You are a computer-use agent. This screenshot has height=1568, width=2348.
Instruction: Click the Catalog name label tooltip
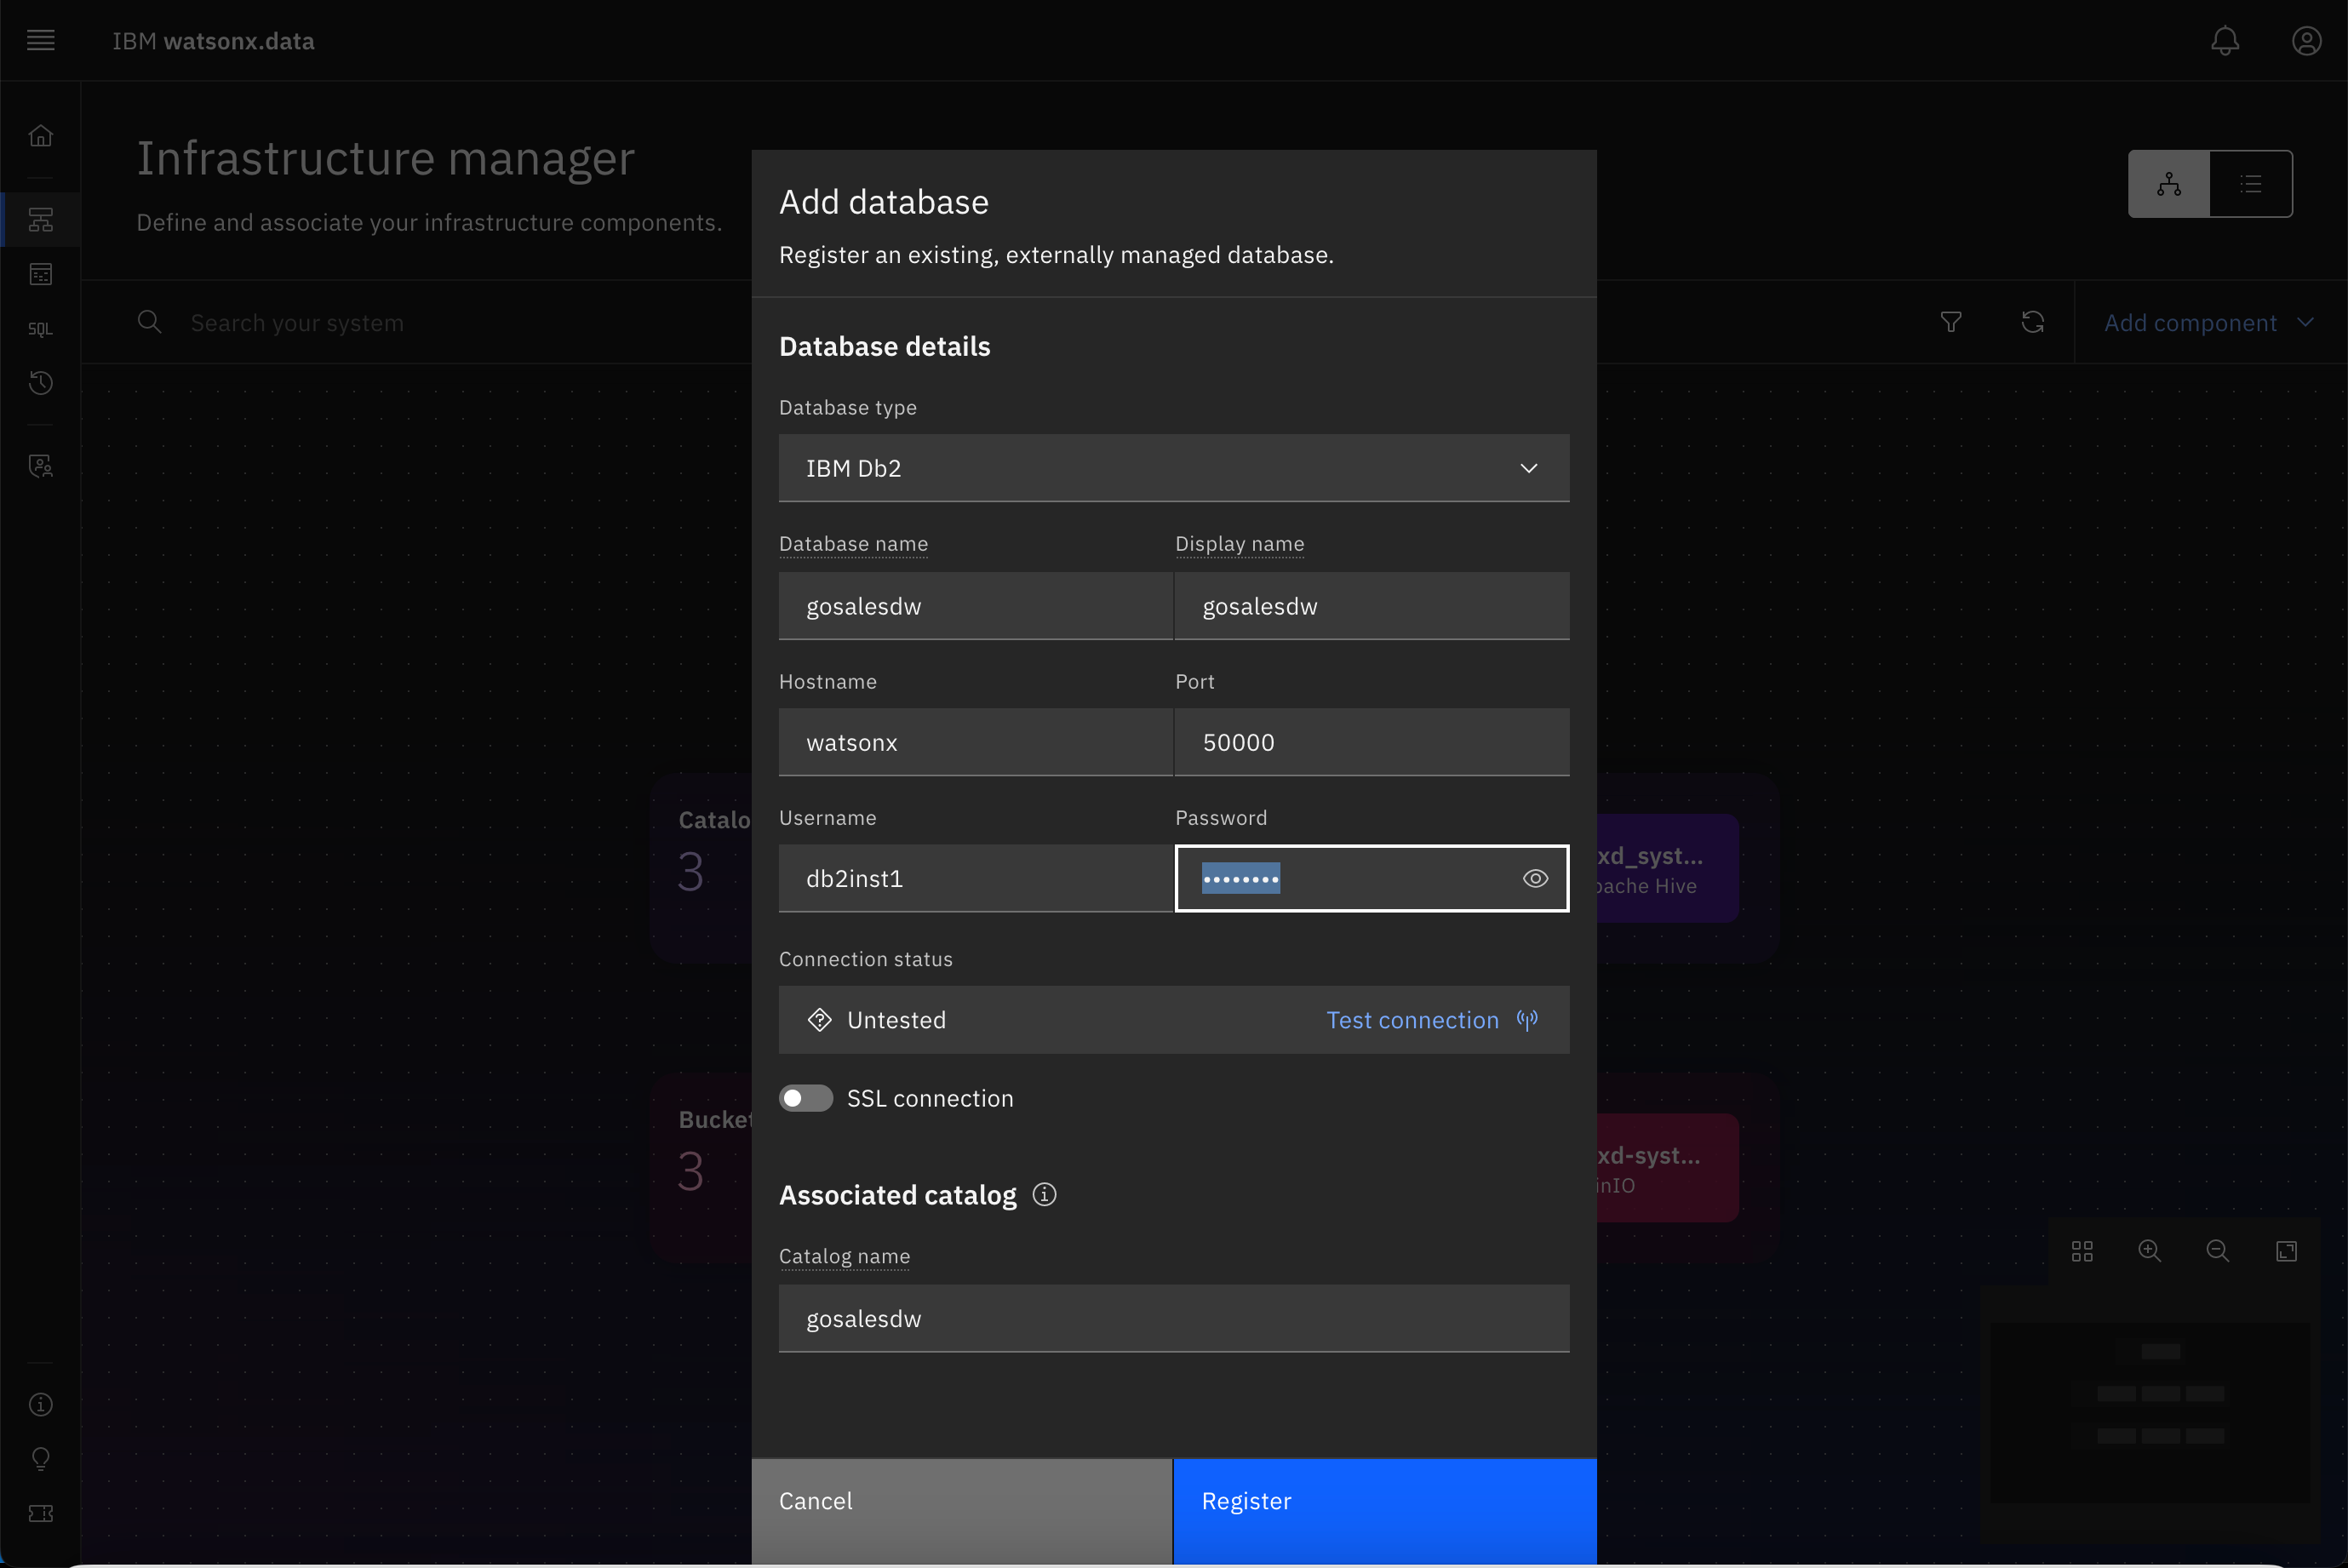(x=844, y=1256)
